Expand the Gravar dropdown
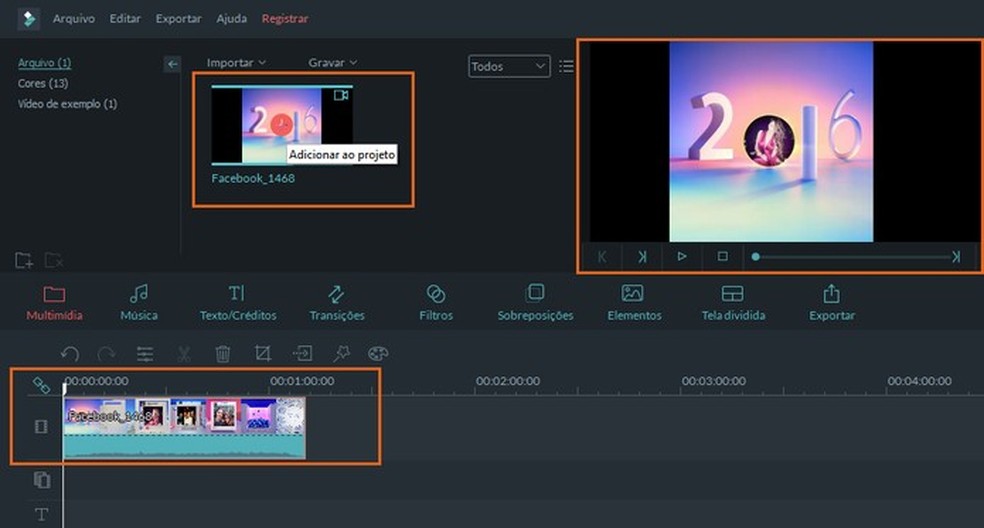 click(x=332, y=63)
